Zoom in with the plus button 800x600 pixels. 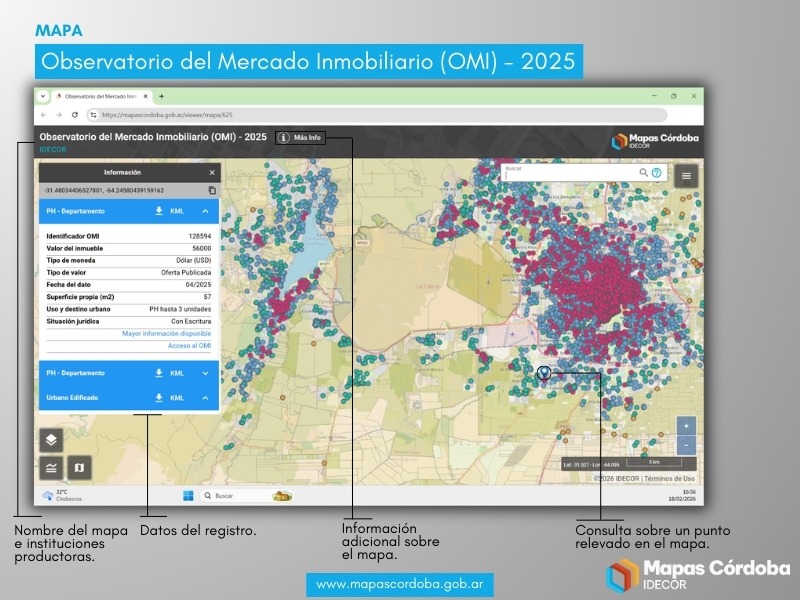(x=686, y=426)
